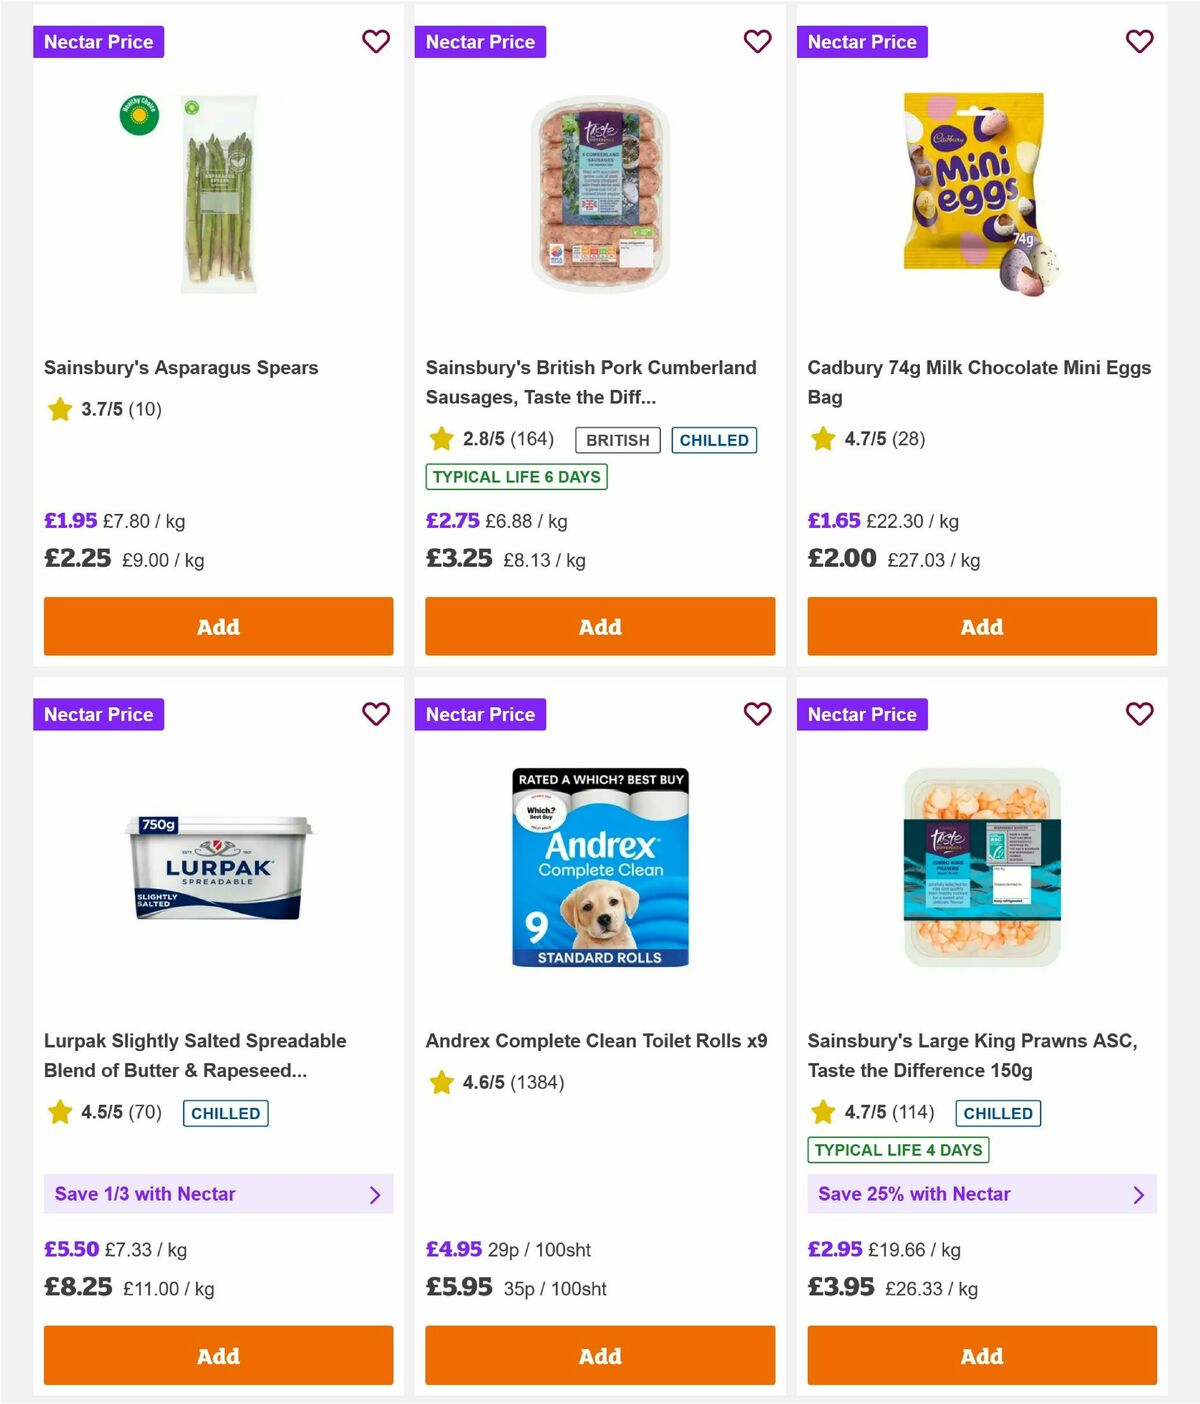Viewport: 1200px width, 1404px height.
Task: Favourite the Large King Prawns product
Action: click(x=1139, y=714)
